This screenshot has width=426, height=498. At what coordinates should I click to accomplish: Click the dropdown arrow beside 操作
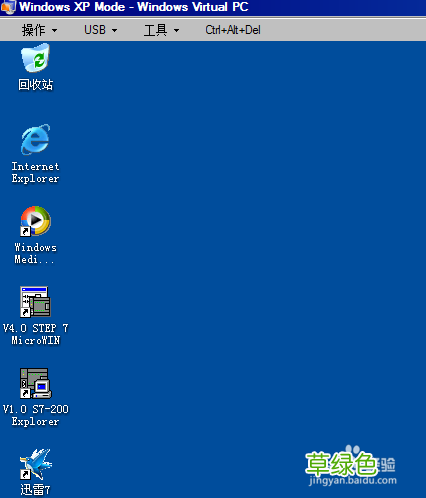tap(54, 31)
